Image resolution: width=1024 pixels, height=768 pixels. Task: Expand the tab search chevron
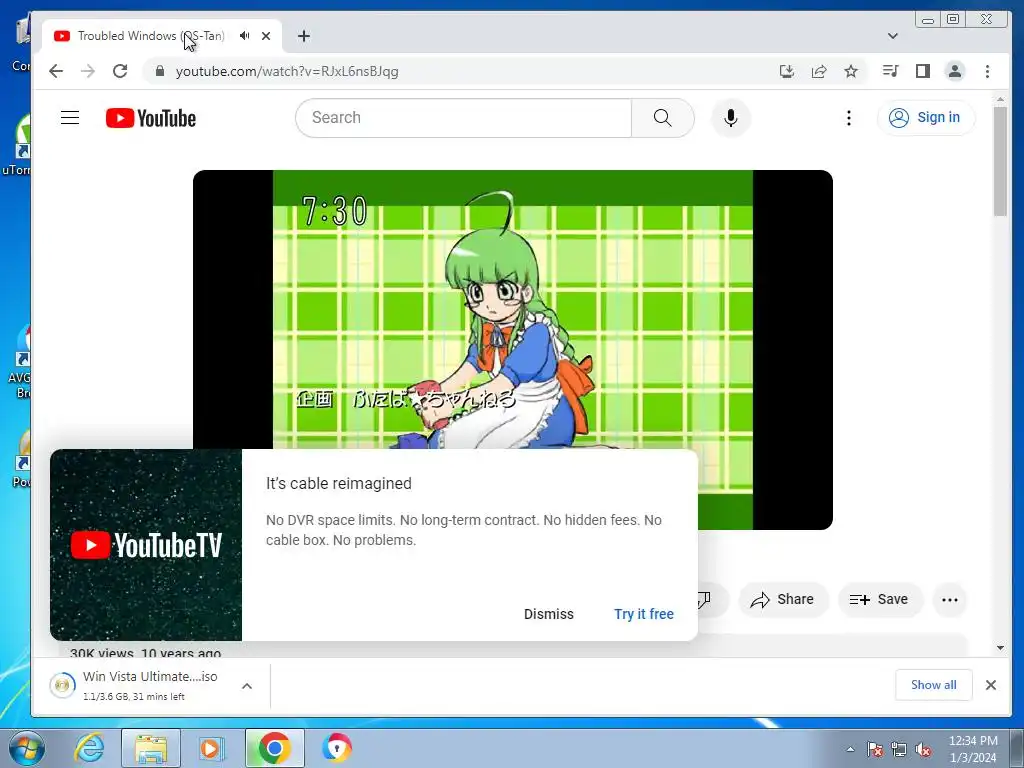point(893,36)
